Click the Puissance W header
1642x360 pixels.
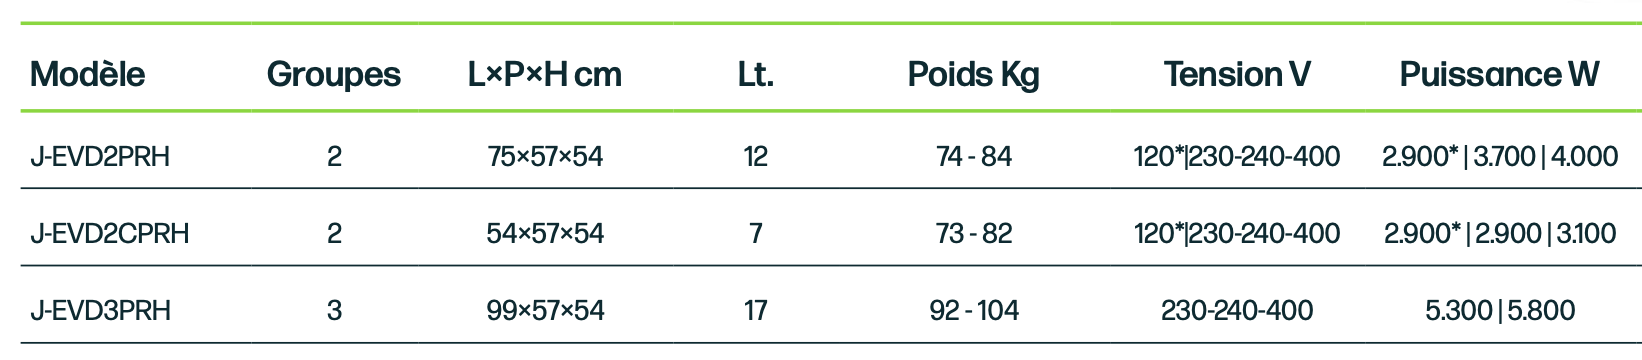coord(1499,74)
